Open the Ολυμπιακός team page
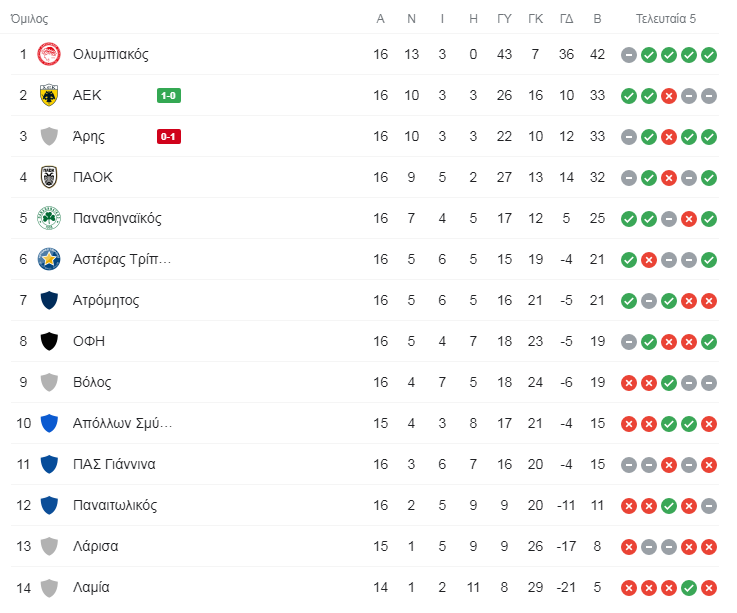The image size is (737, 613). (110, 54)
